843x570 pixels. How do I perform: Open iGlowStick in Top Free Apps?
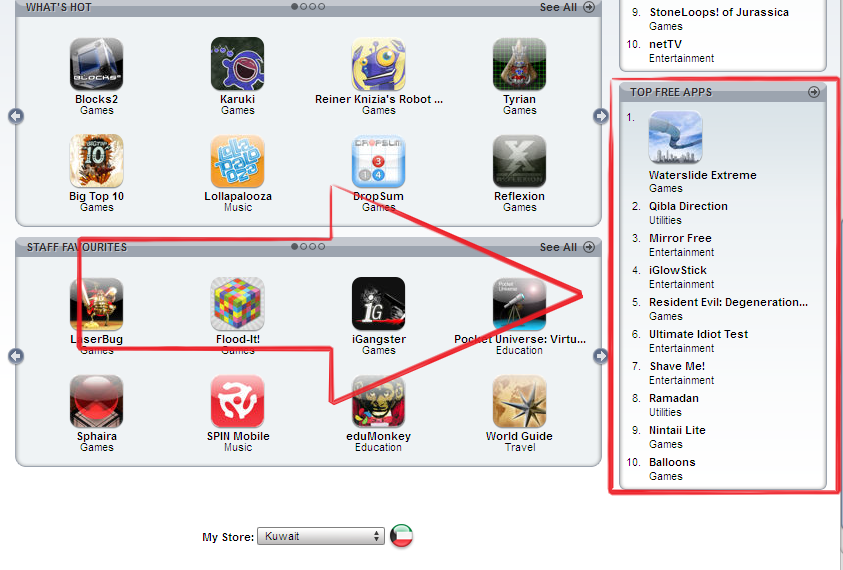pos(678,270)
